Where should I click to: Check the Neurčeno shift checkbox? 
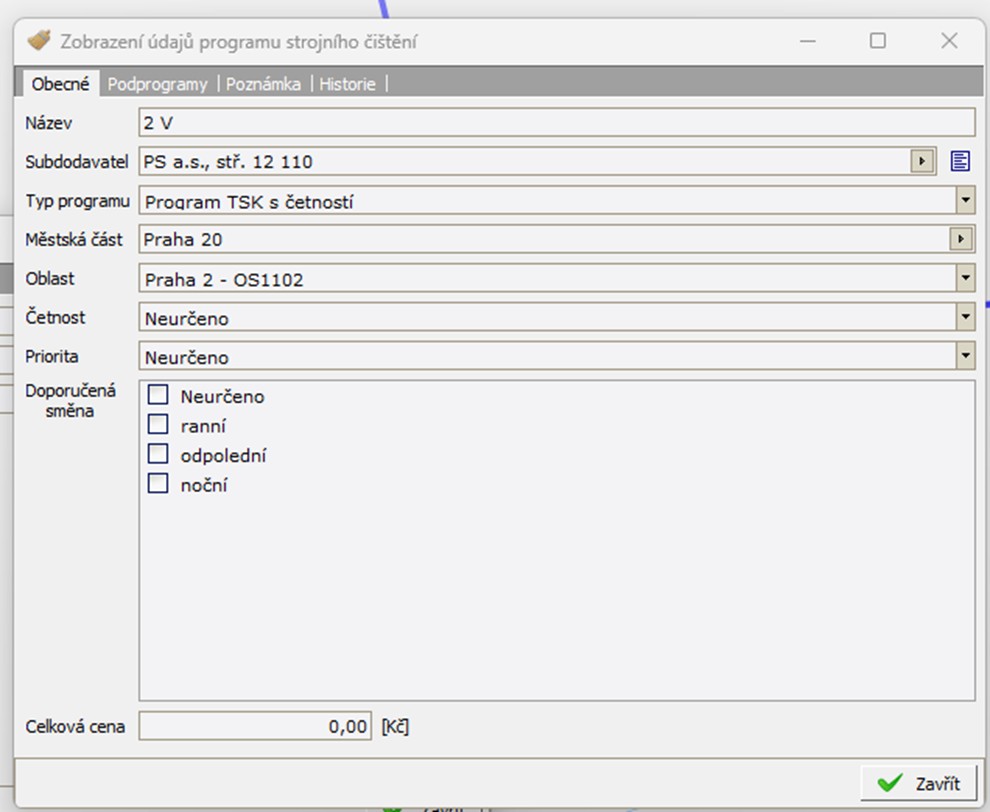point(158,395)
